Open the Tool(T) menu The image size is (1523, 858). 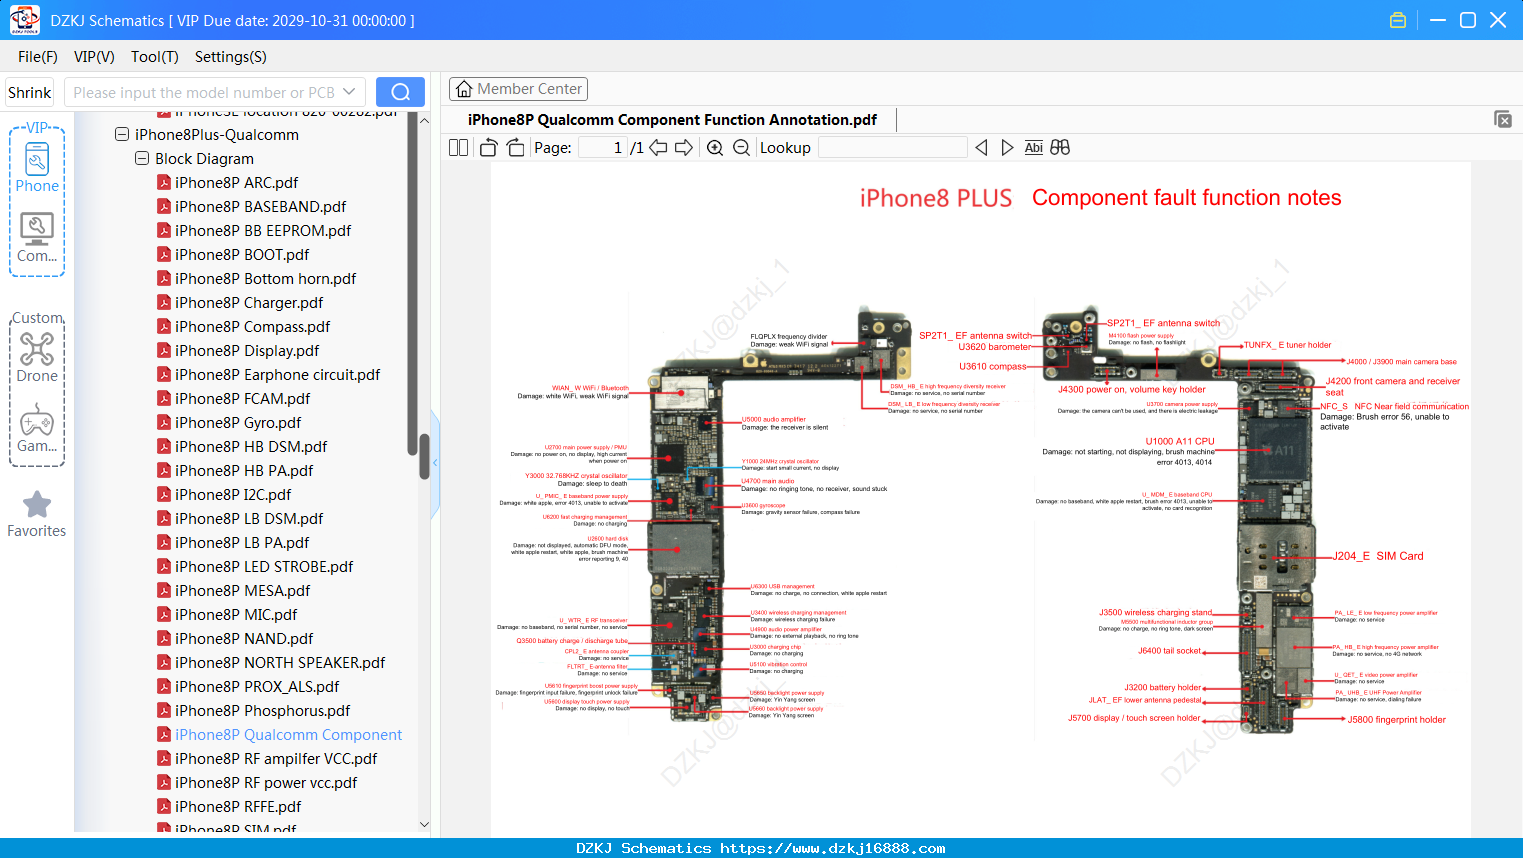pyautogui.click(x=155, y=57)
